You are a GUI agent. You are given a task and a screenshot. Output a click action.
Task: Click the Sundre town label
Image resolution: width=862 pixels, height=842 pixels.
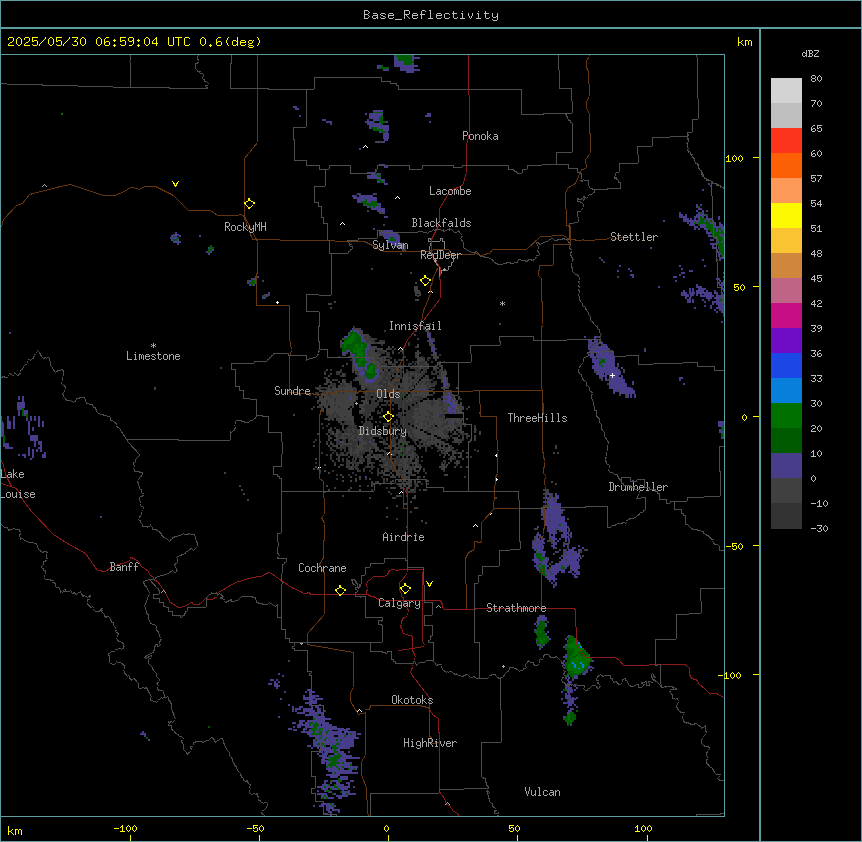pyautogui.click(x=292, y=391)
